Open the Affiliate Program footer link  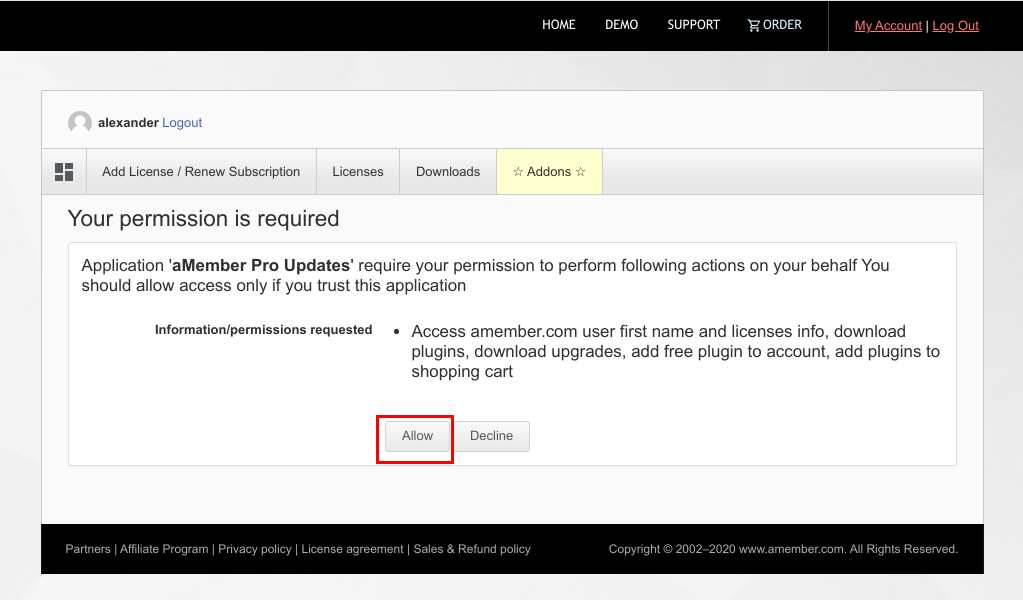[164, 549]
